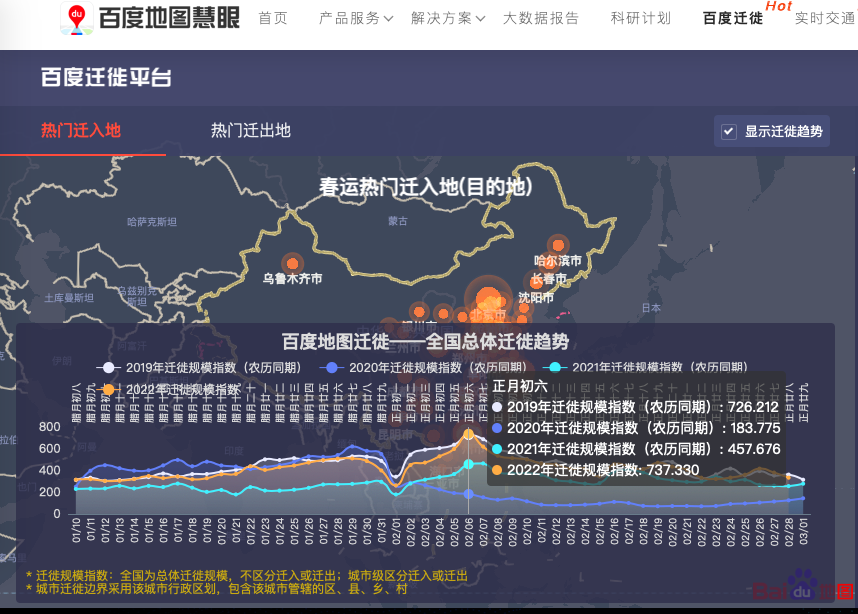Switch to the 热门迁入地 tab
Screen dimensions: 858x614
pos(81,130)
